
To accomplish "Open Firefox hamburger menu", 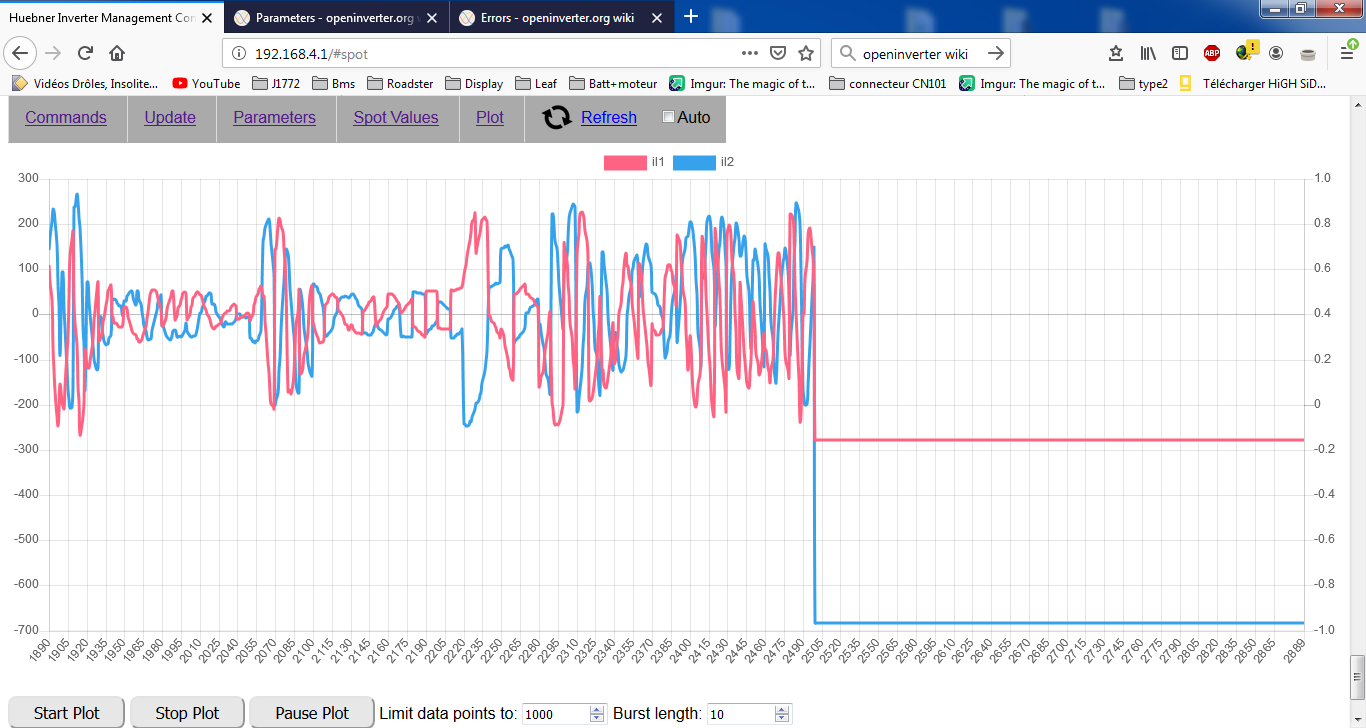I will 1347,53.
